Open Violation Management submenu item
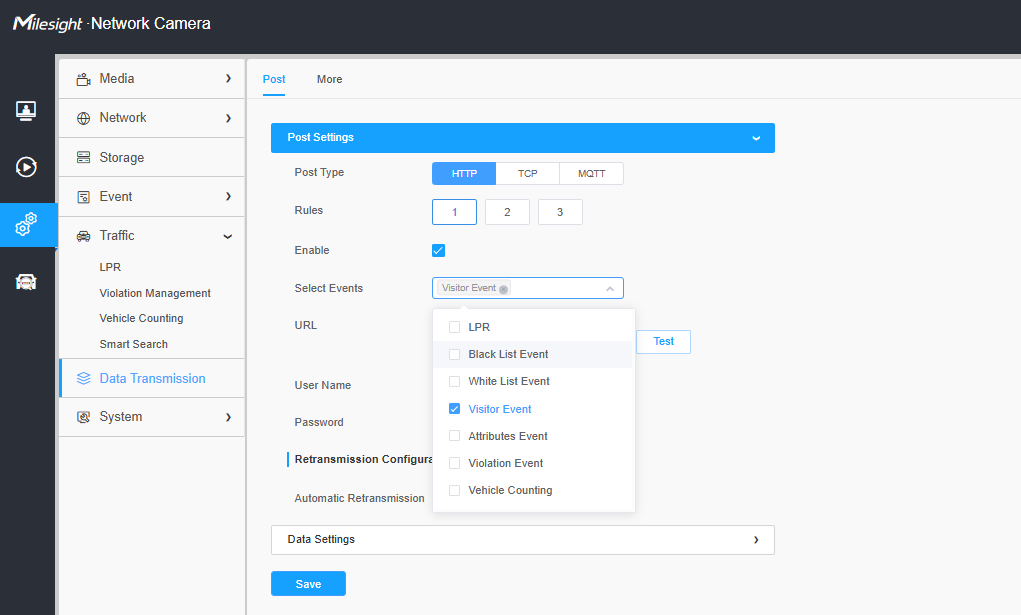 pyautogui.click(x=155, y=293)
